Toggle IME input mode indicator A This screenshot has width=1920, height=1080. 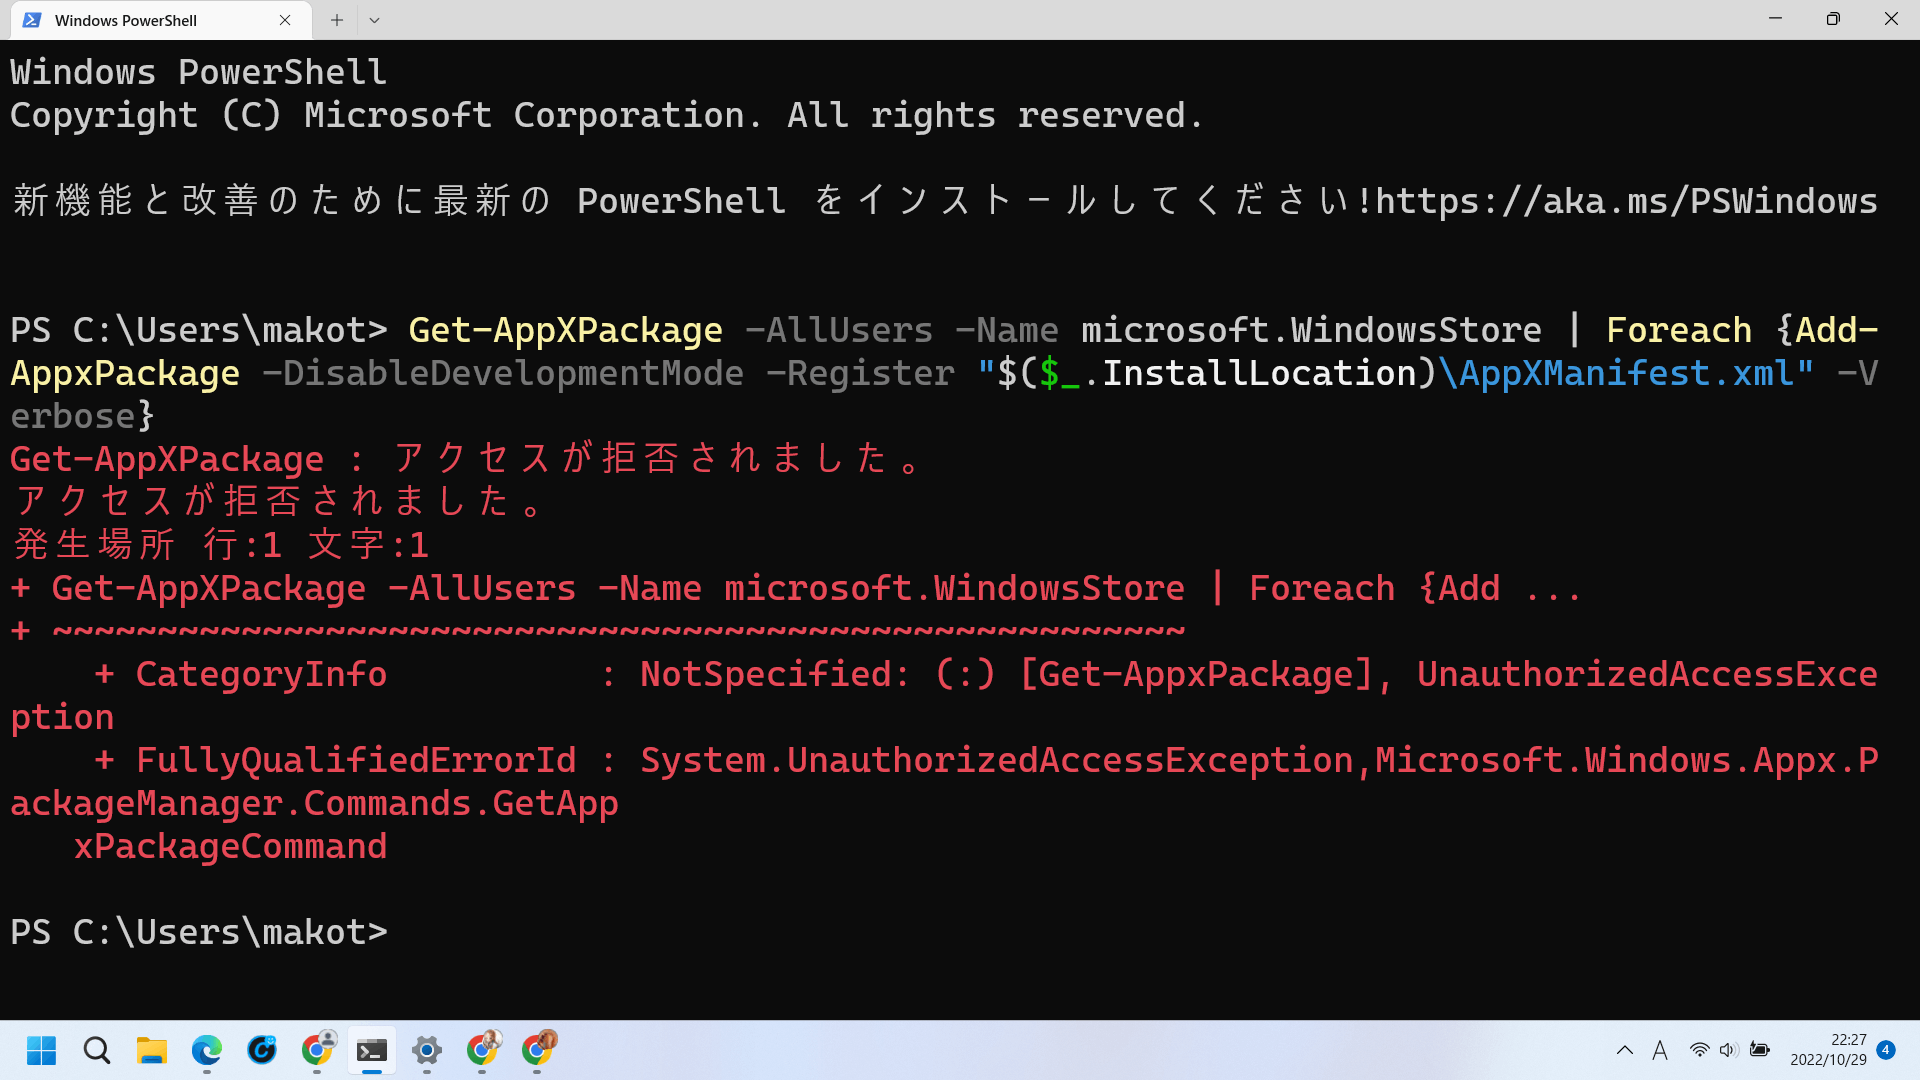[x=1660, y=1050]
